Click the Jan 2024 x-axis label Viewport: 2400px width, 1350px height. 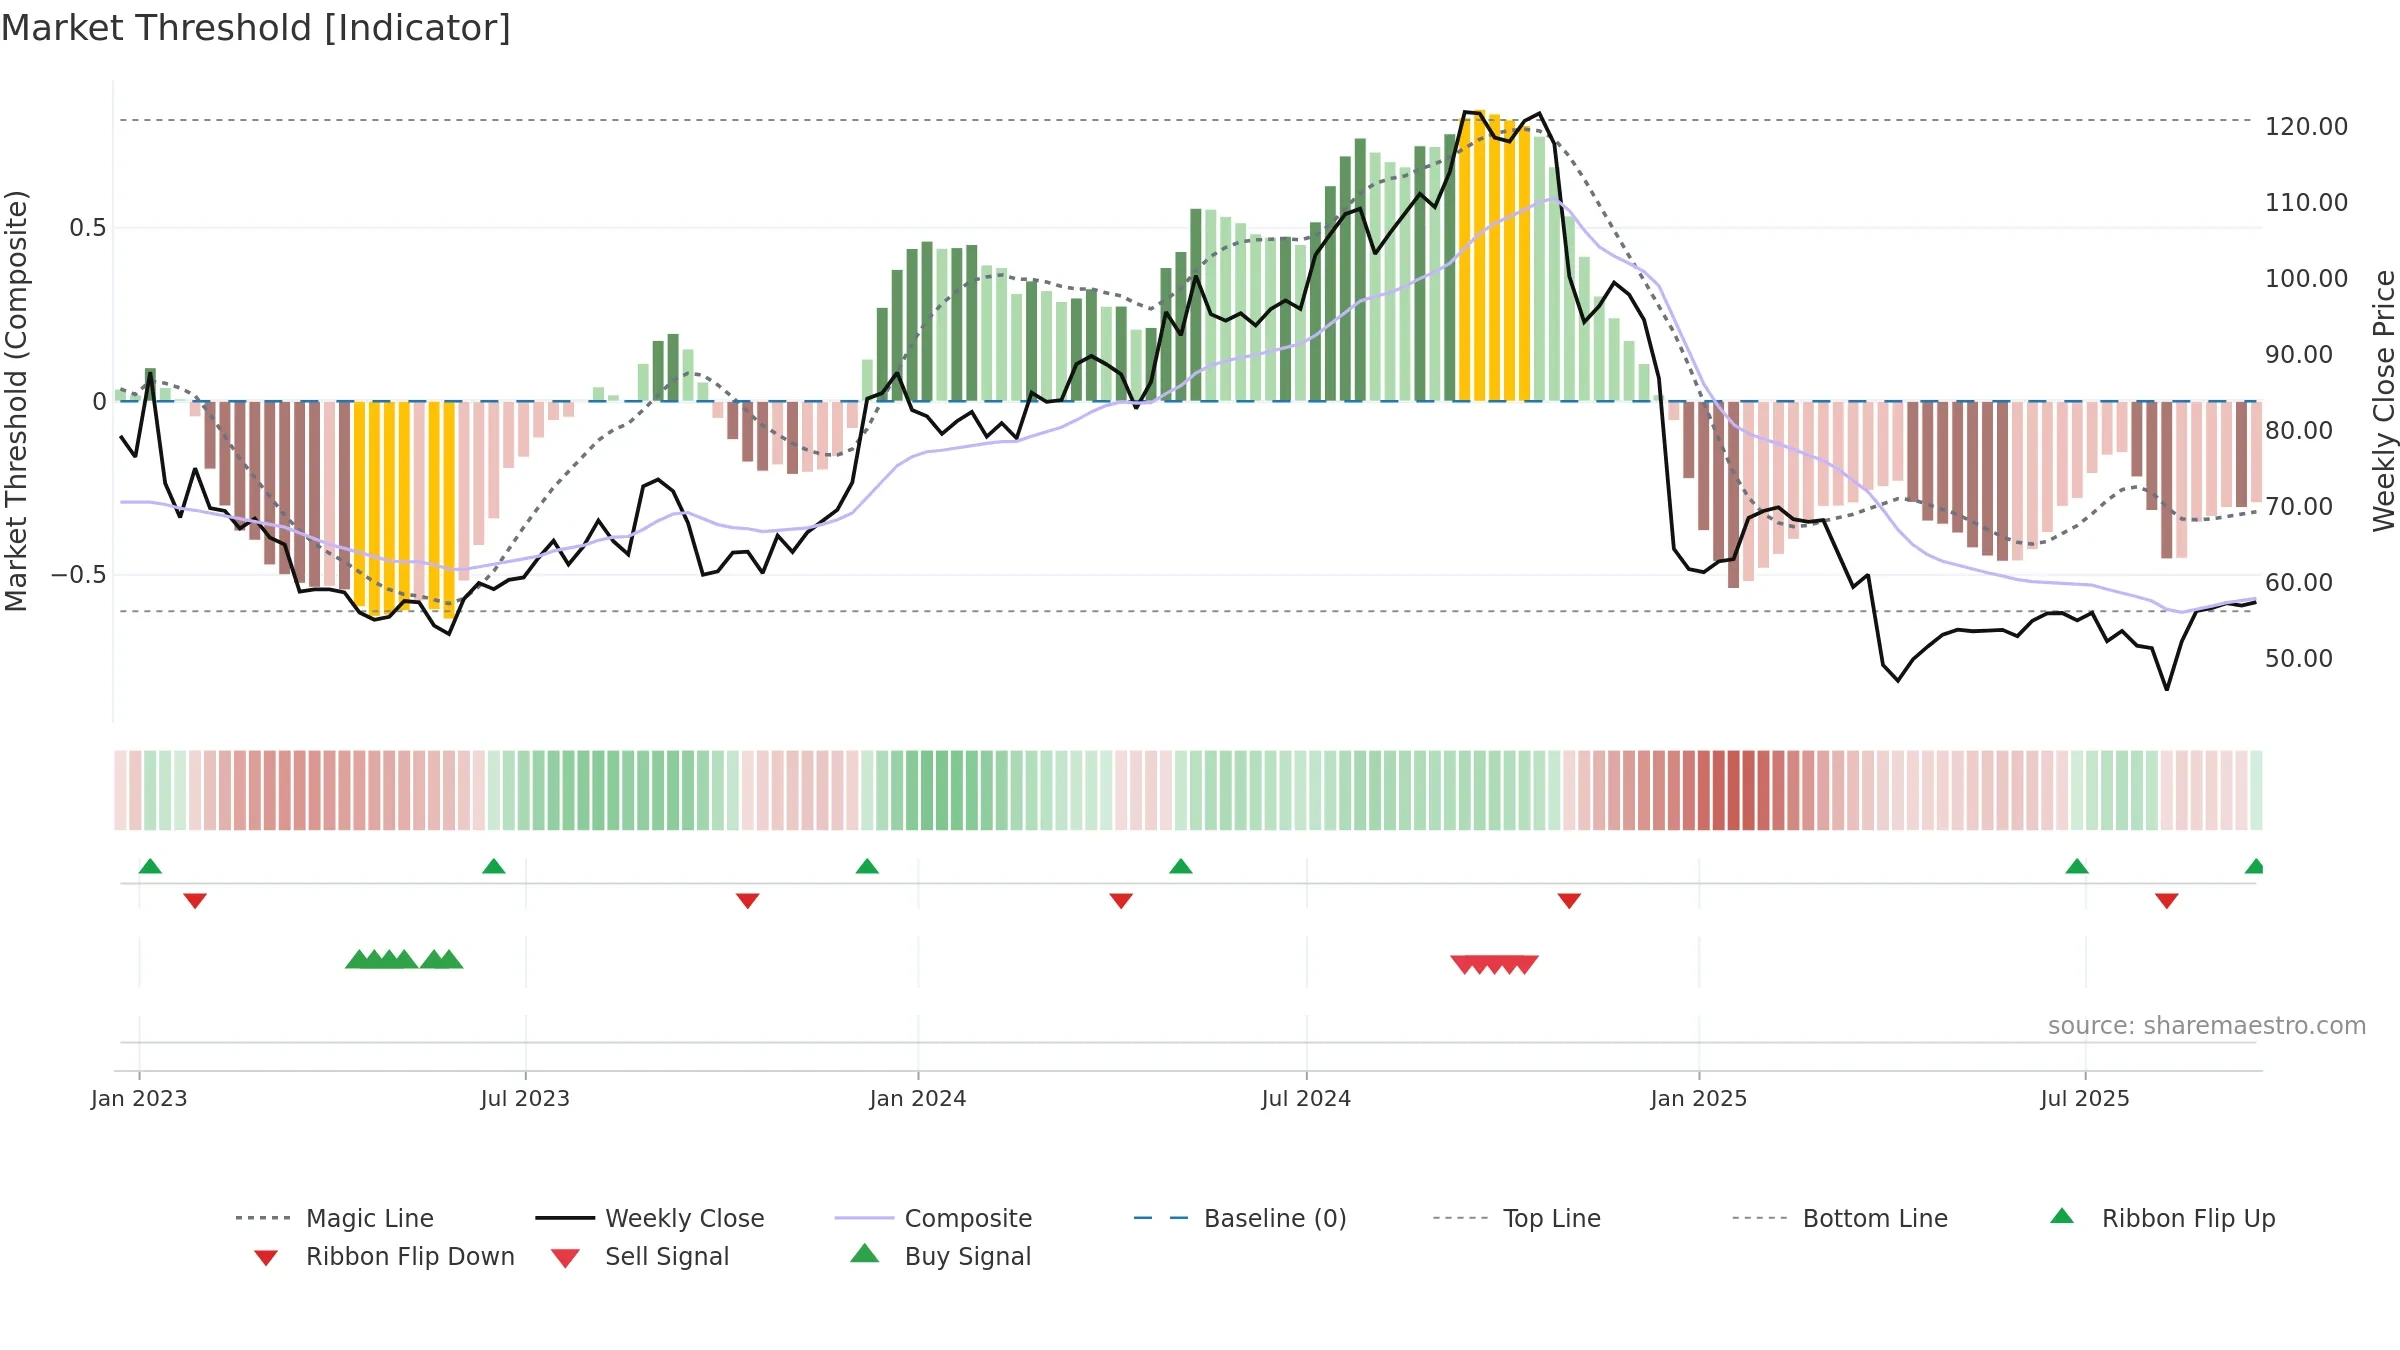[918, 1099]
